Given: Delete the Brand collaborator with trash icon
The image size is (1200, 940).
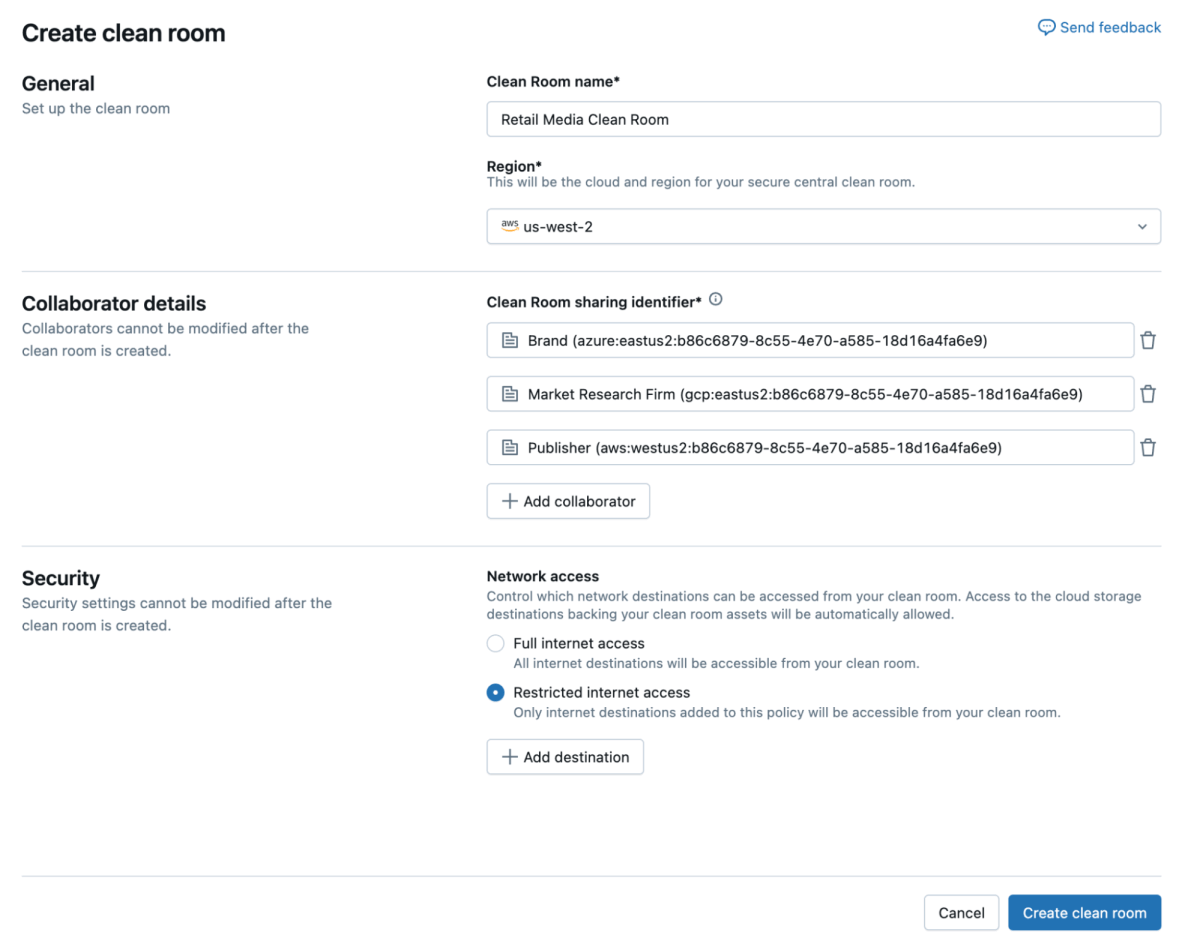Looking at the screenshot, I should 1148,341.
